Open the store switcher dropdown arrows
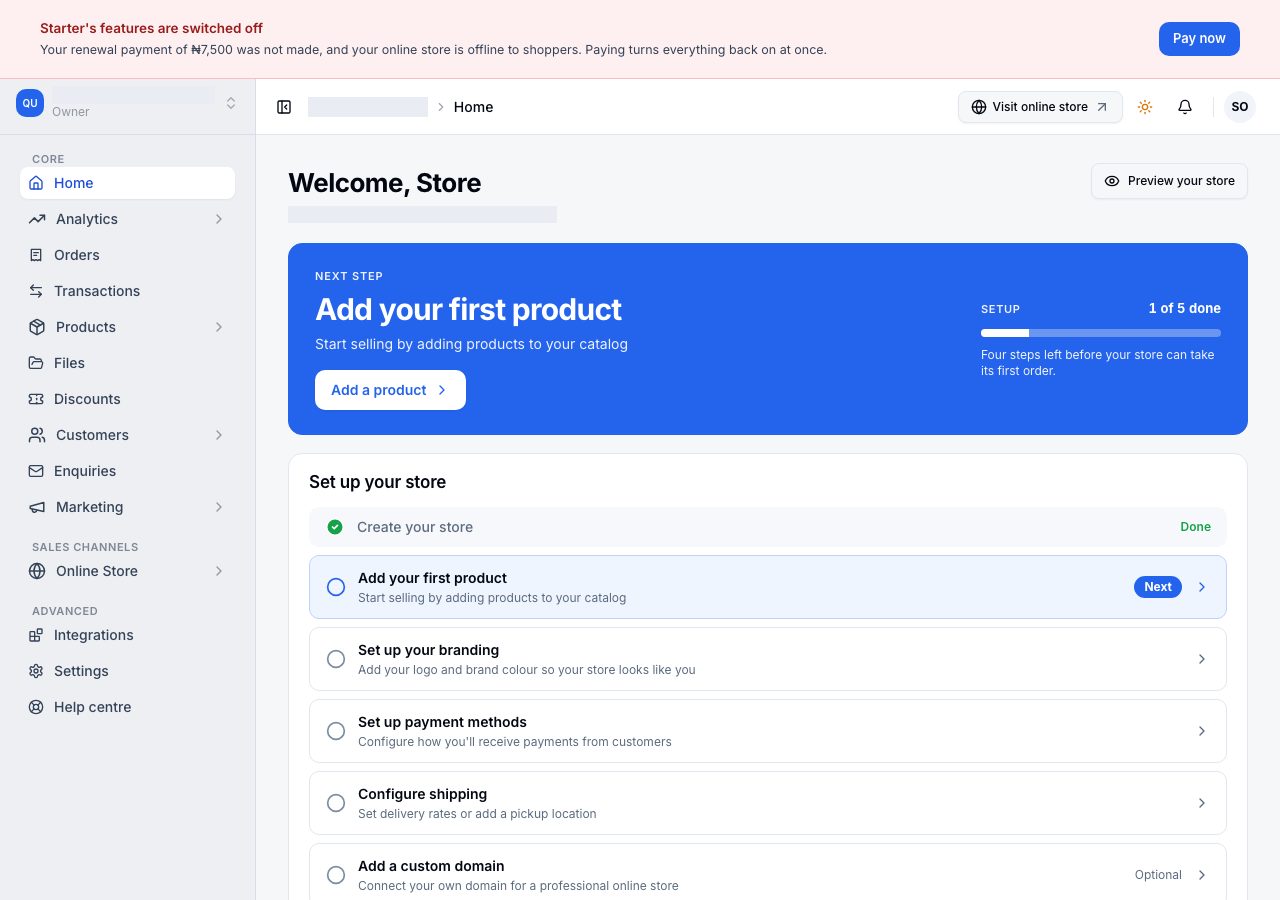Screen dimensions: 1280x900 pos(231,103)
